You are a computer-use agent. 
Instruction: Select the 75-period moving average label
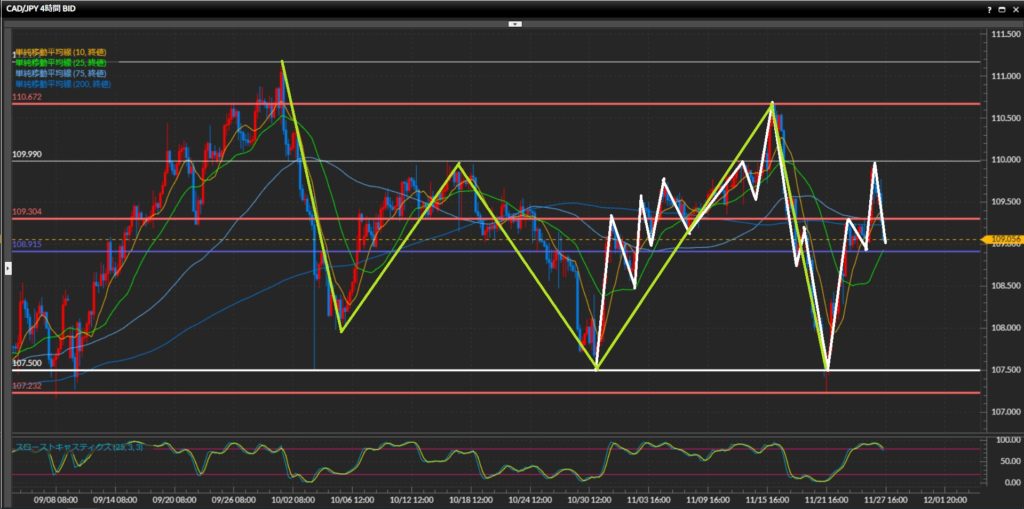[60, 74]
